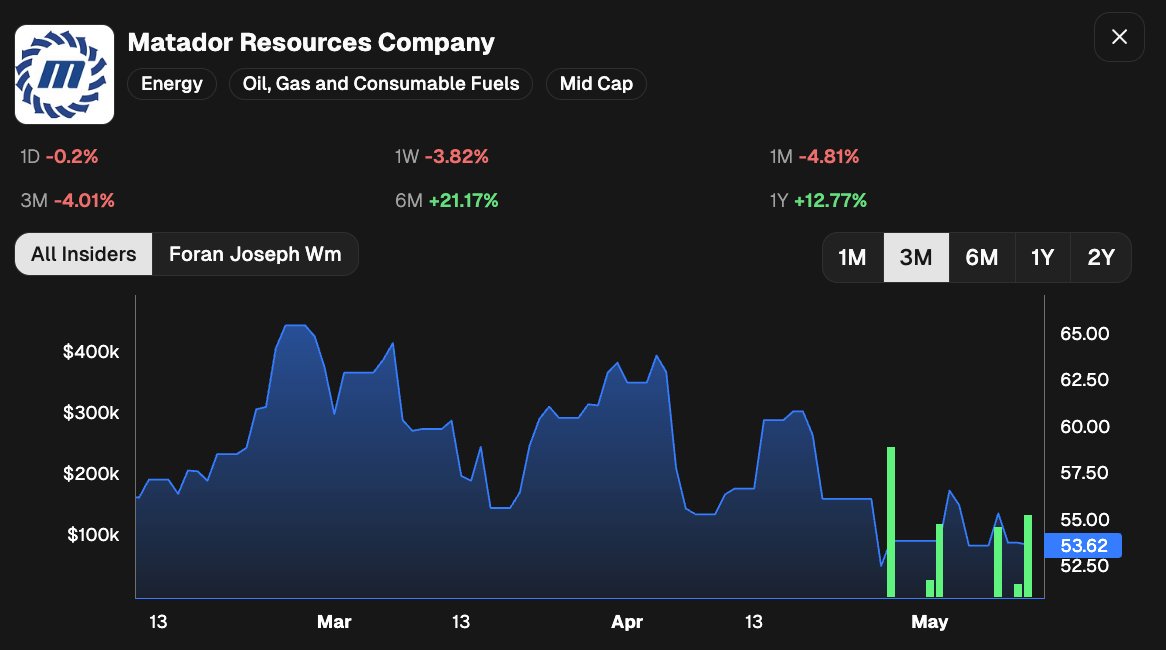The width and height of the screenshot is (1166, 650).
Task: Click the 1W -3.82% performance figure
Action: pyautogui.click(x=442, y=157)
